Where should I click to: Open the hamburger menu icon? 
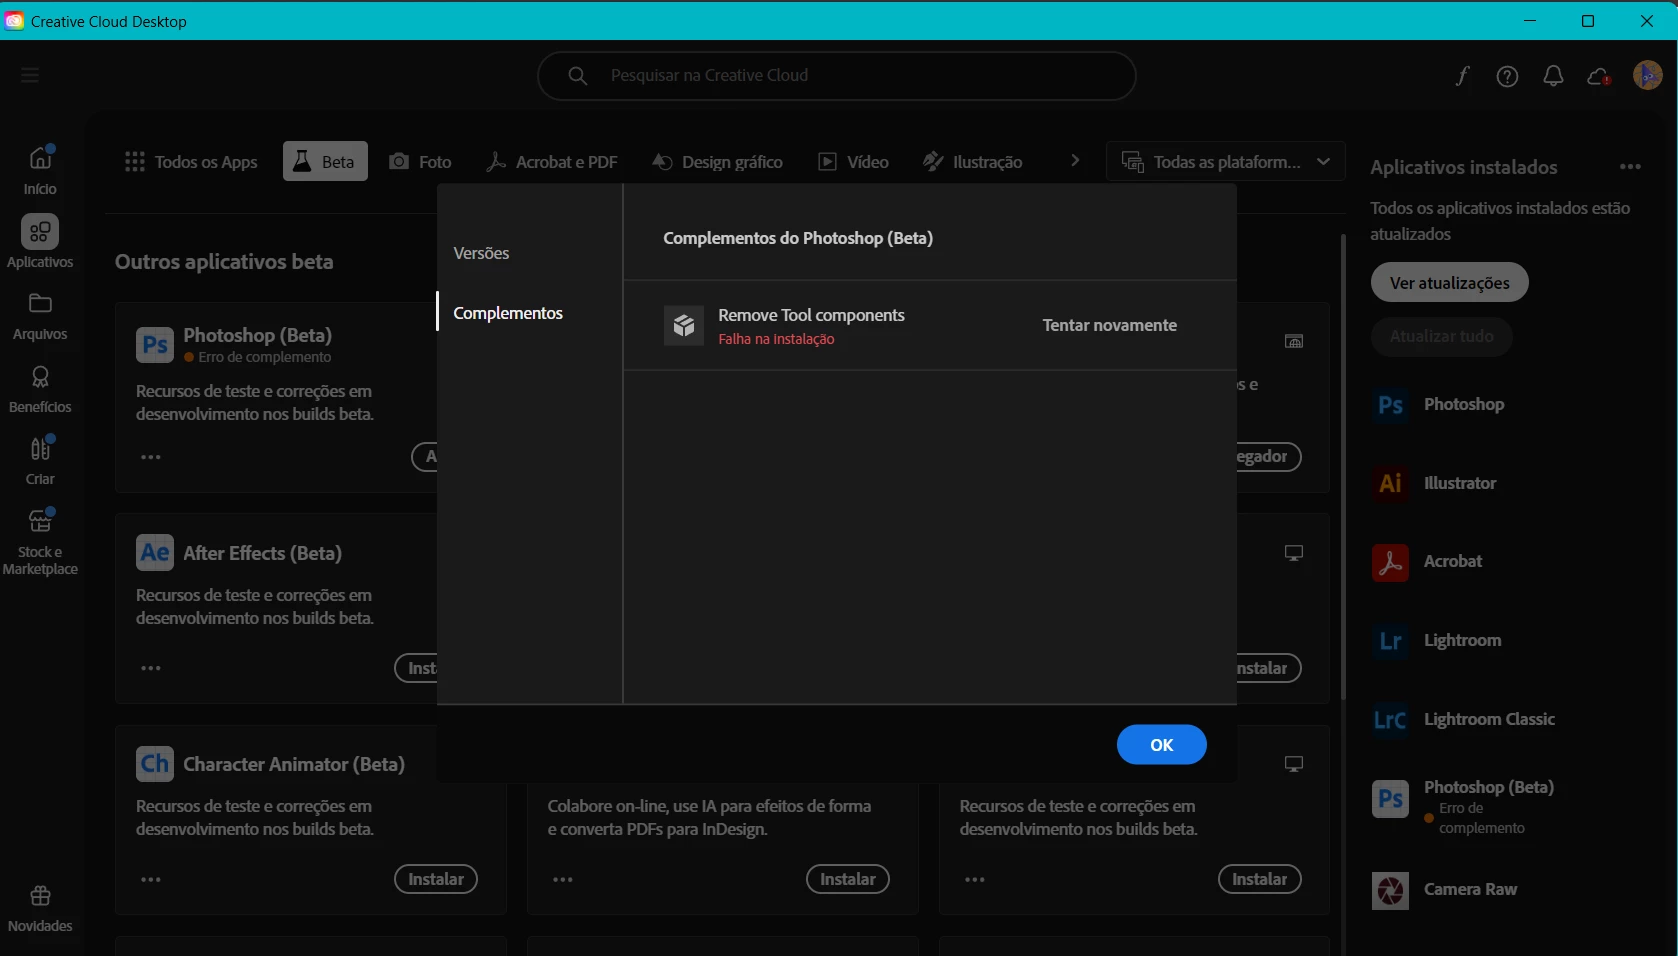tap(30, 75)
